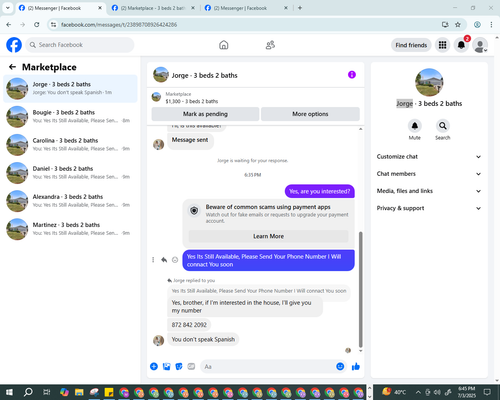Open the plus more actions in composer
Screen dimensions: 500x400
tap(154, 367)
